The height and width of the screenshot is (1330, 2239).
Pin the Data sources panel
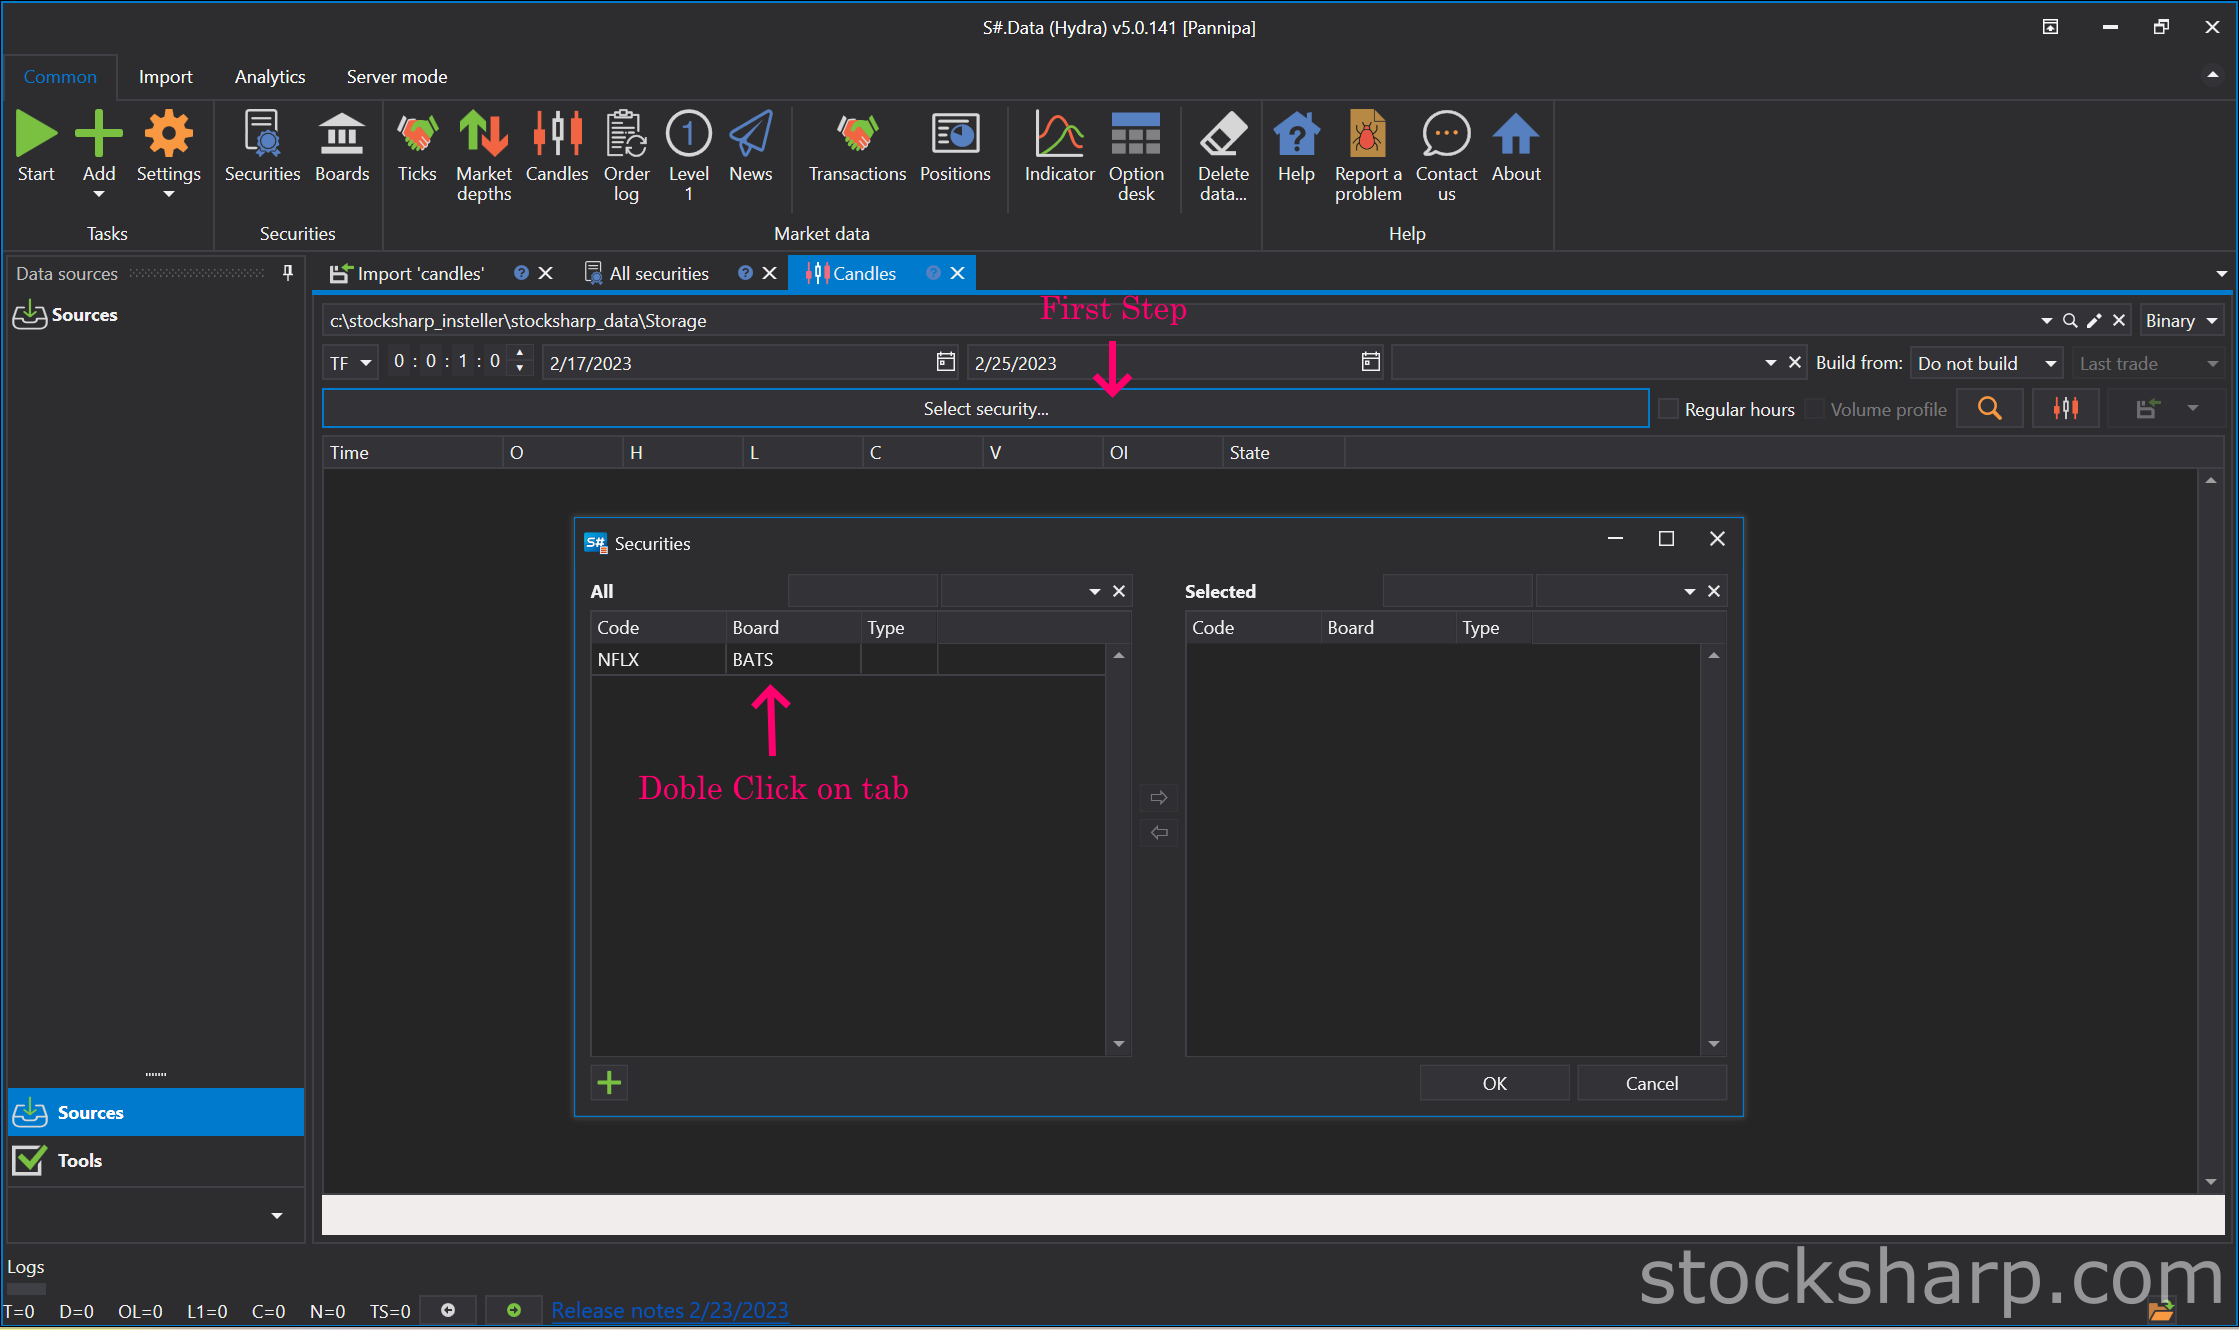click(288, 273)
